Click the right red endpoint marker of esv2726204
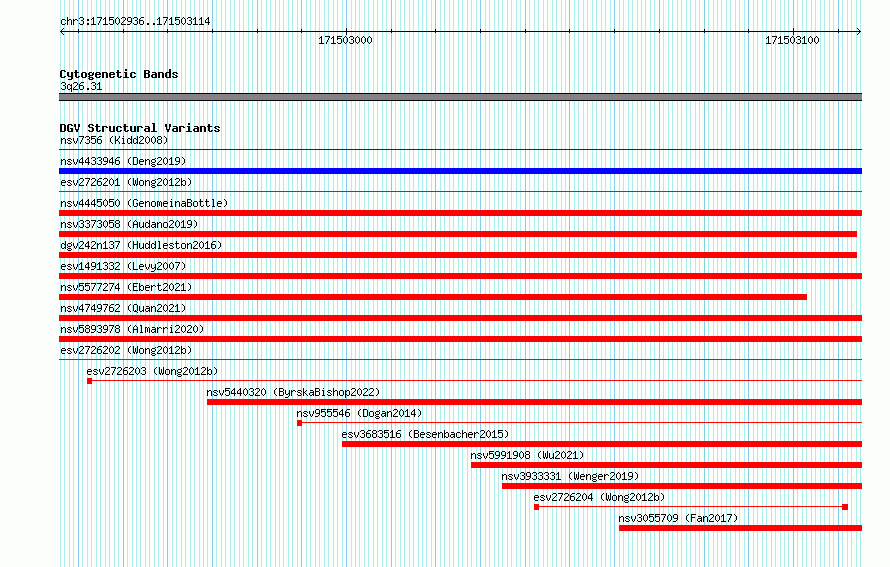Viewport: 890px width, 567px height. point(845,507)
